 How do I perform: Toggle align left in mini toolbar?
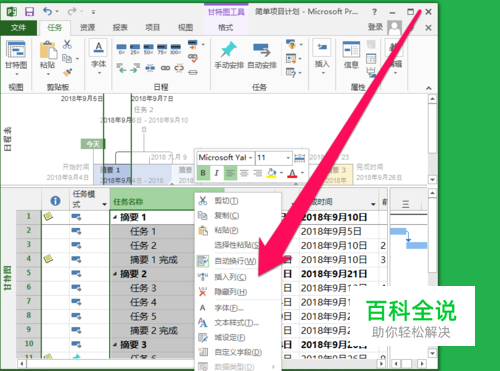point(230,173)
